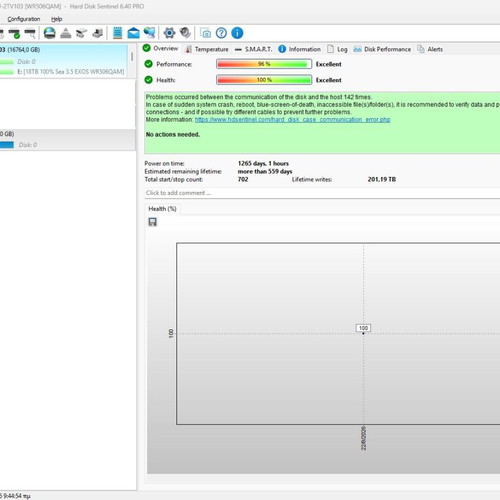Click the envelope send-mail toolbar icon
This screenshot has width=500, height=500.
(x=133, y=33)
